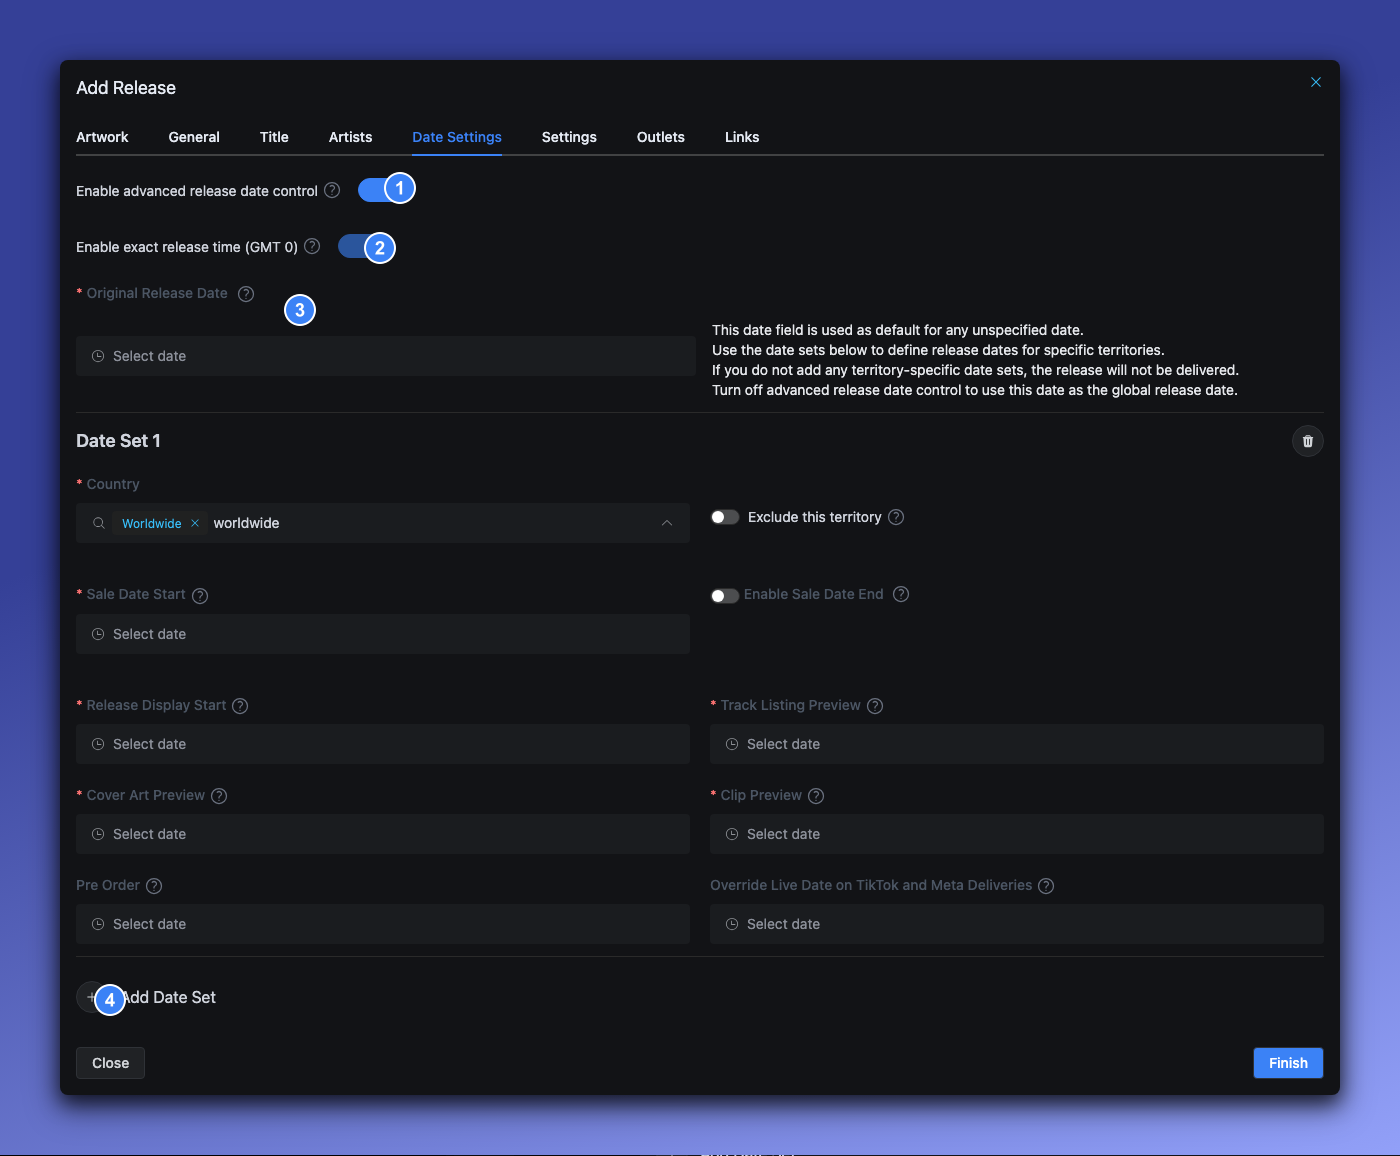Click help icon beside Cover Art Preview
1400x1156 pixels.
(x=219, y=796)
